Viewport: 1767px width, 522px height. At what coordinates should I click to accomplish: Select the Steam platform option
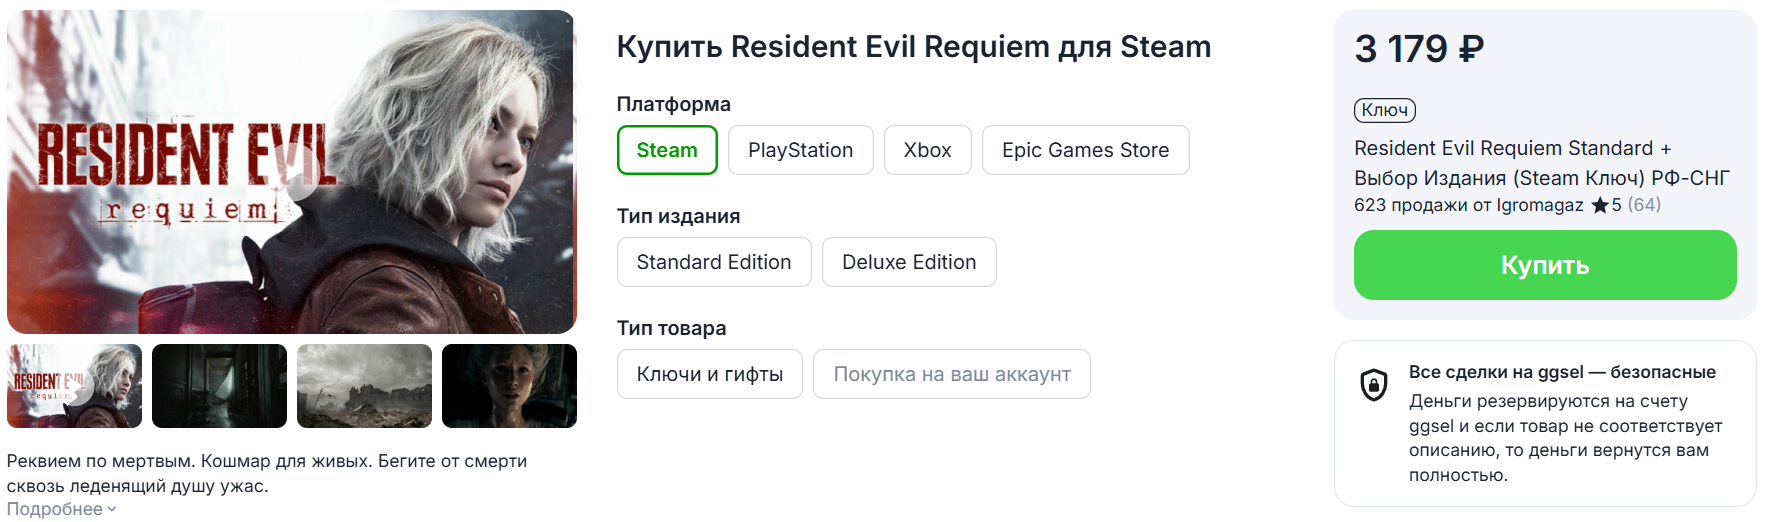(667, 150)
